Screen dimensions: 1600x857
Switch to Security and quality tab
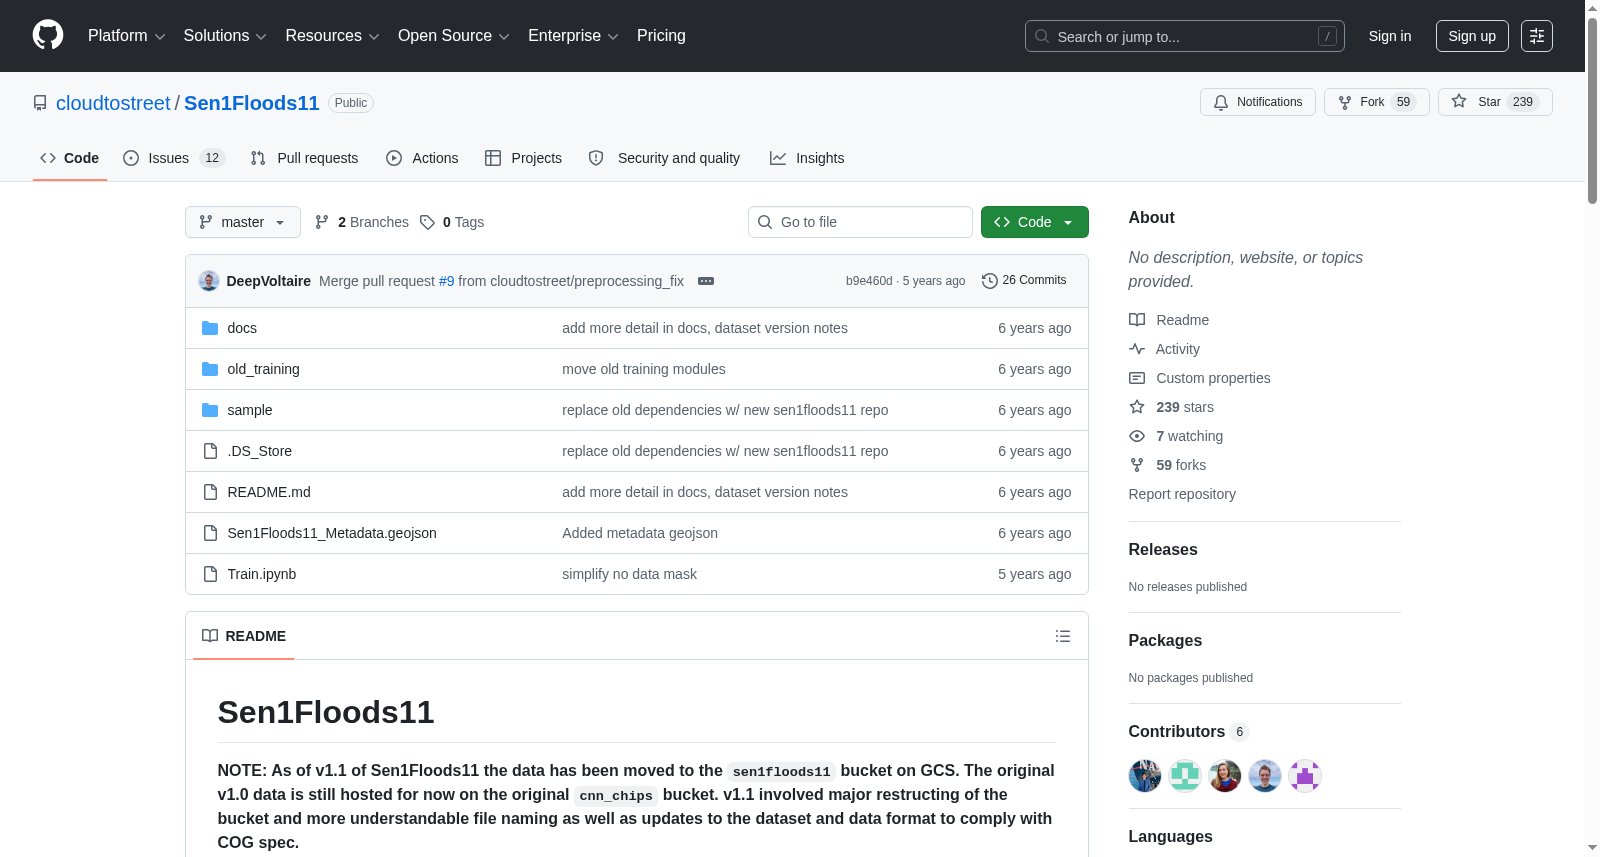click(x=664, y=158)
